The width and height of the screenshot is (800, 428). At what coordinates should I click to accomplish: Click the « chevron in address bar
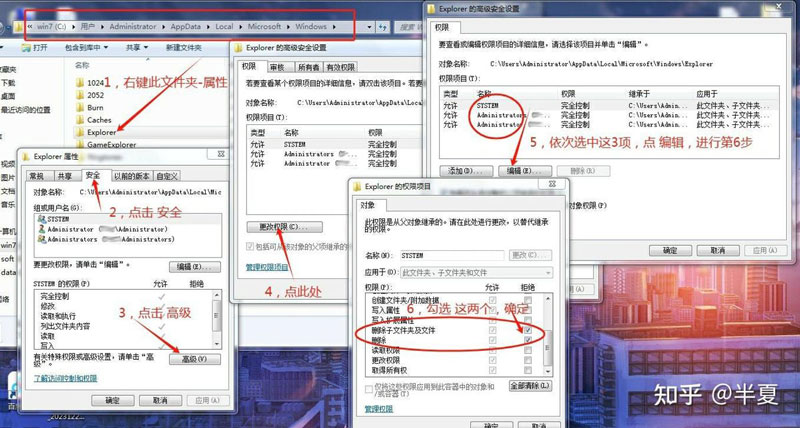pos(31,27)
